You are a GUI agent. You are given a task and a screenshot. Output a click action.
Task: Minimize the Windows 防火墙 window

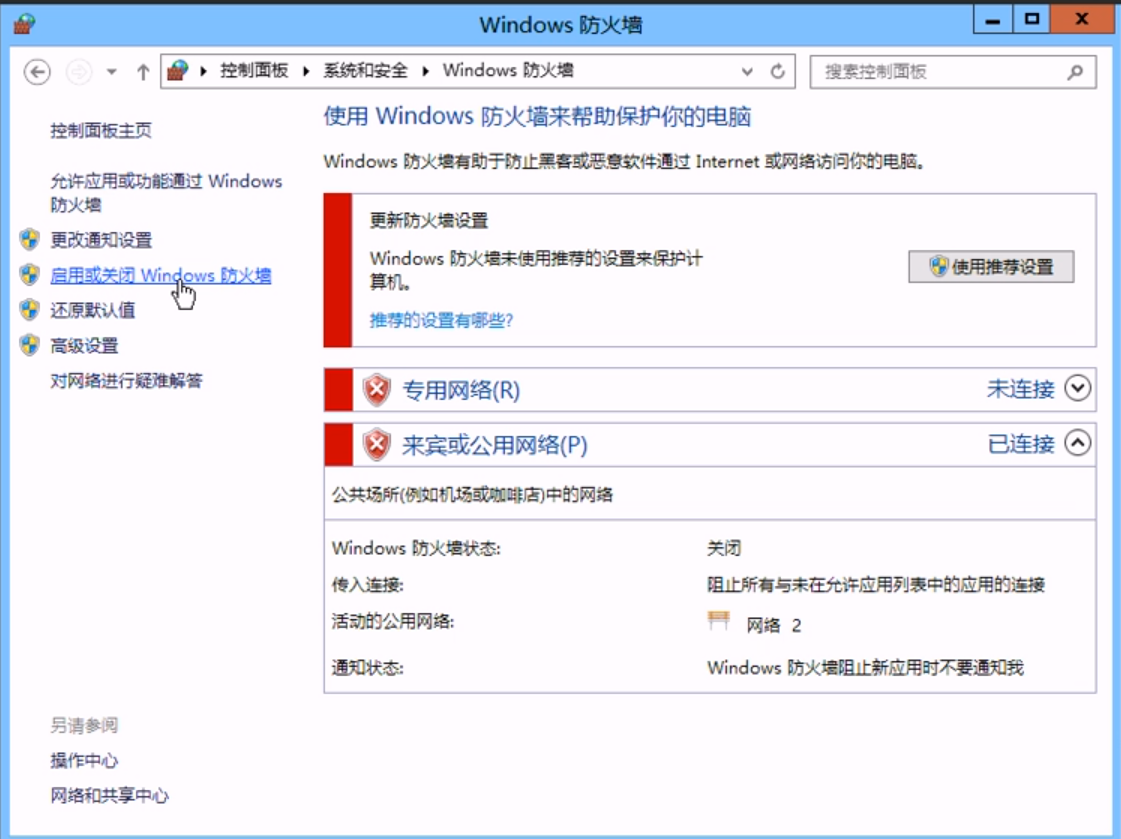click(x=992, y=20)
